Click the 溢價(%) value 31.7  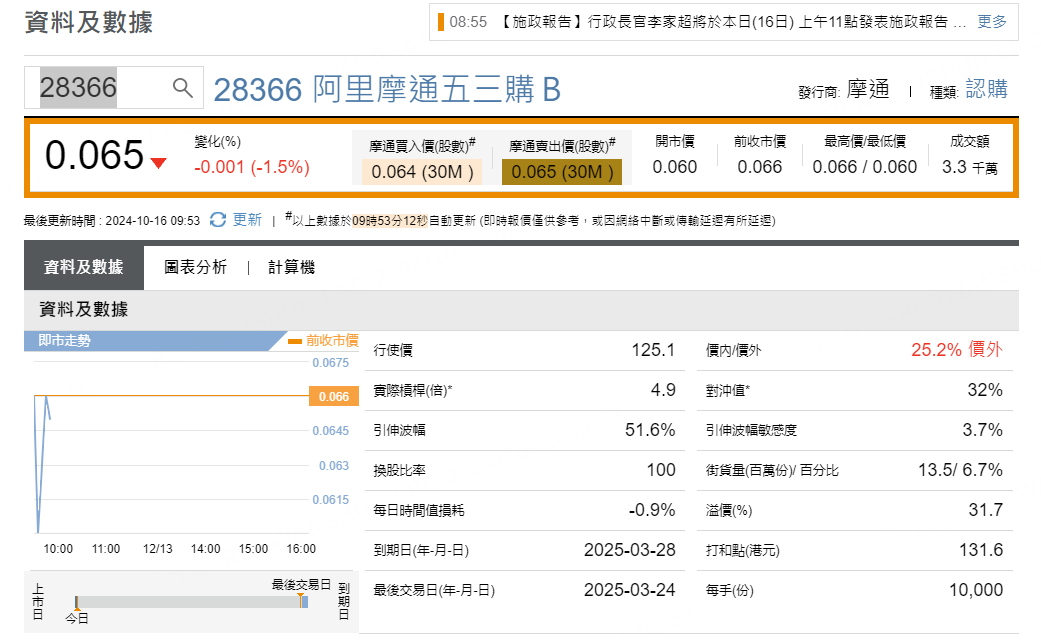[985, 510]
